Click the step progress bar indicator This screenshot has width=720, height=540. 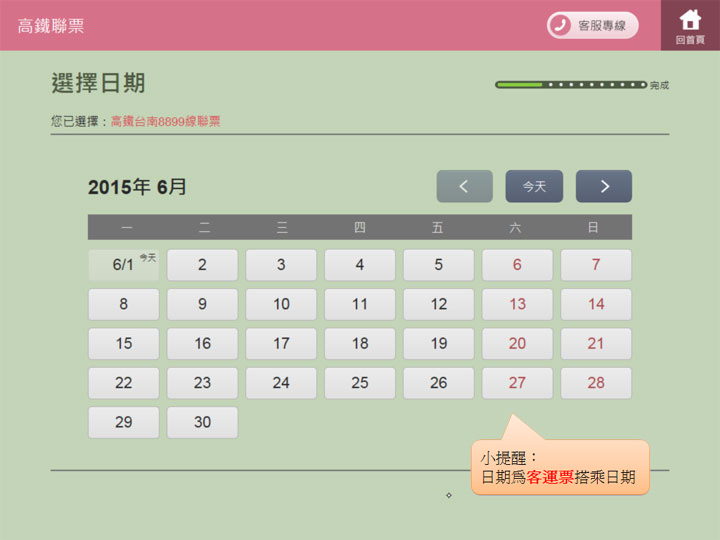[x=571, y=85]
